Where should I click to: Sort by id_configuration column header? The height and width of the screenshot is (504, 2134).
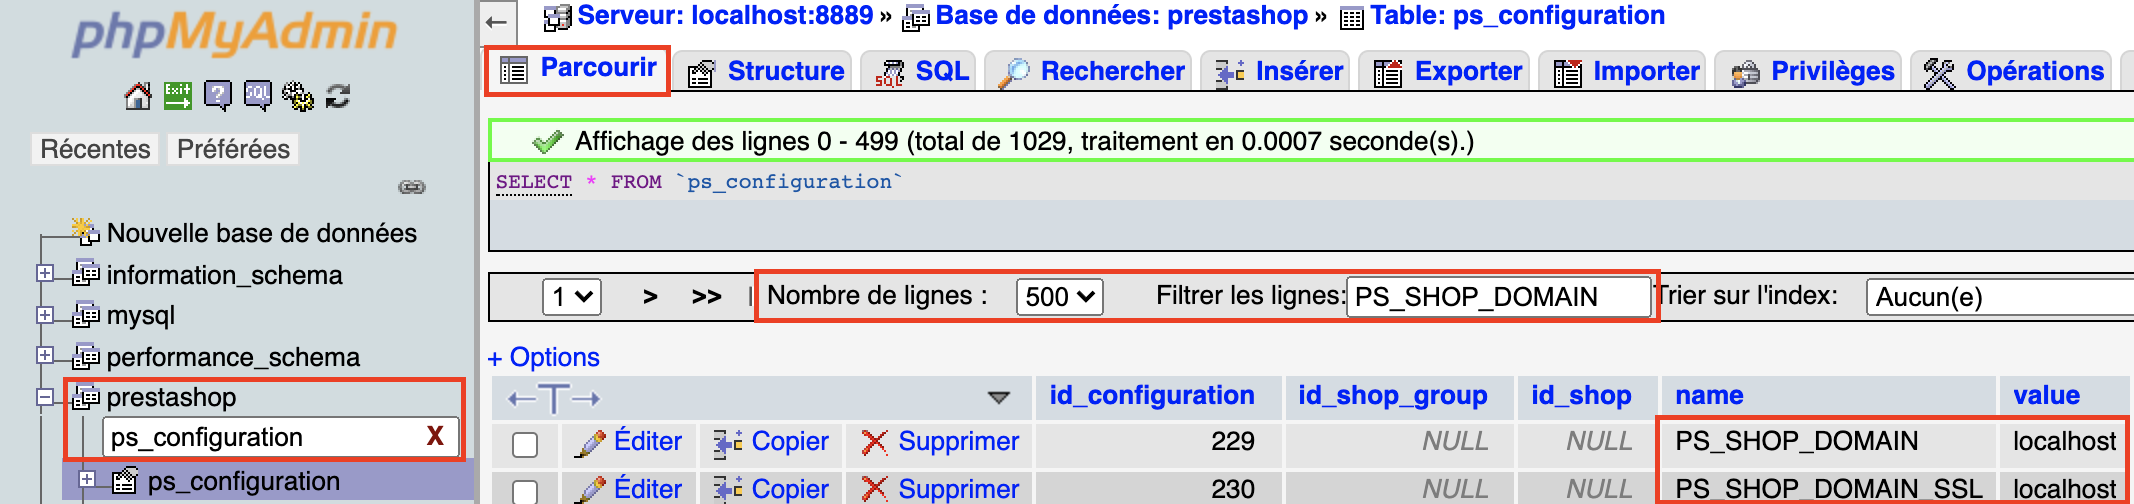pyautogui.click(x=1152, y=396)
